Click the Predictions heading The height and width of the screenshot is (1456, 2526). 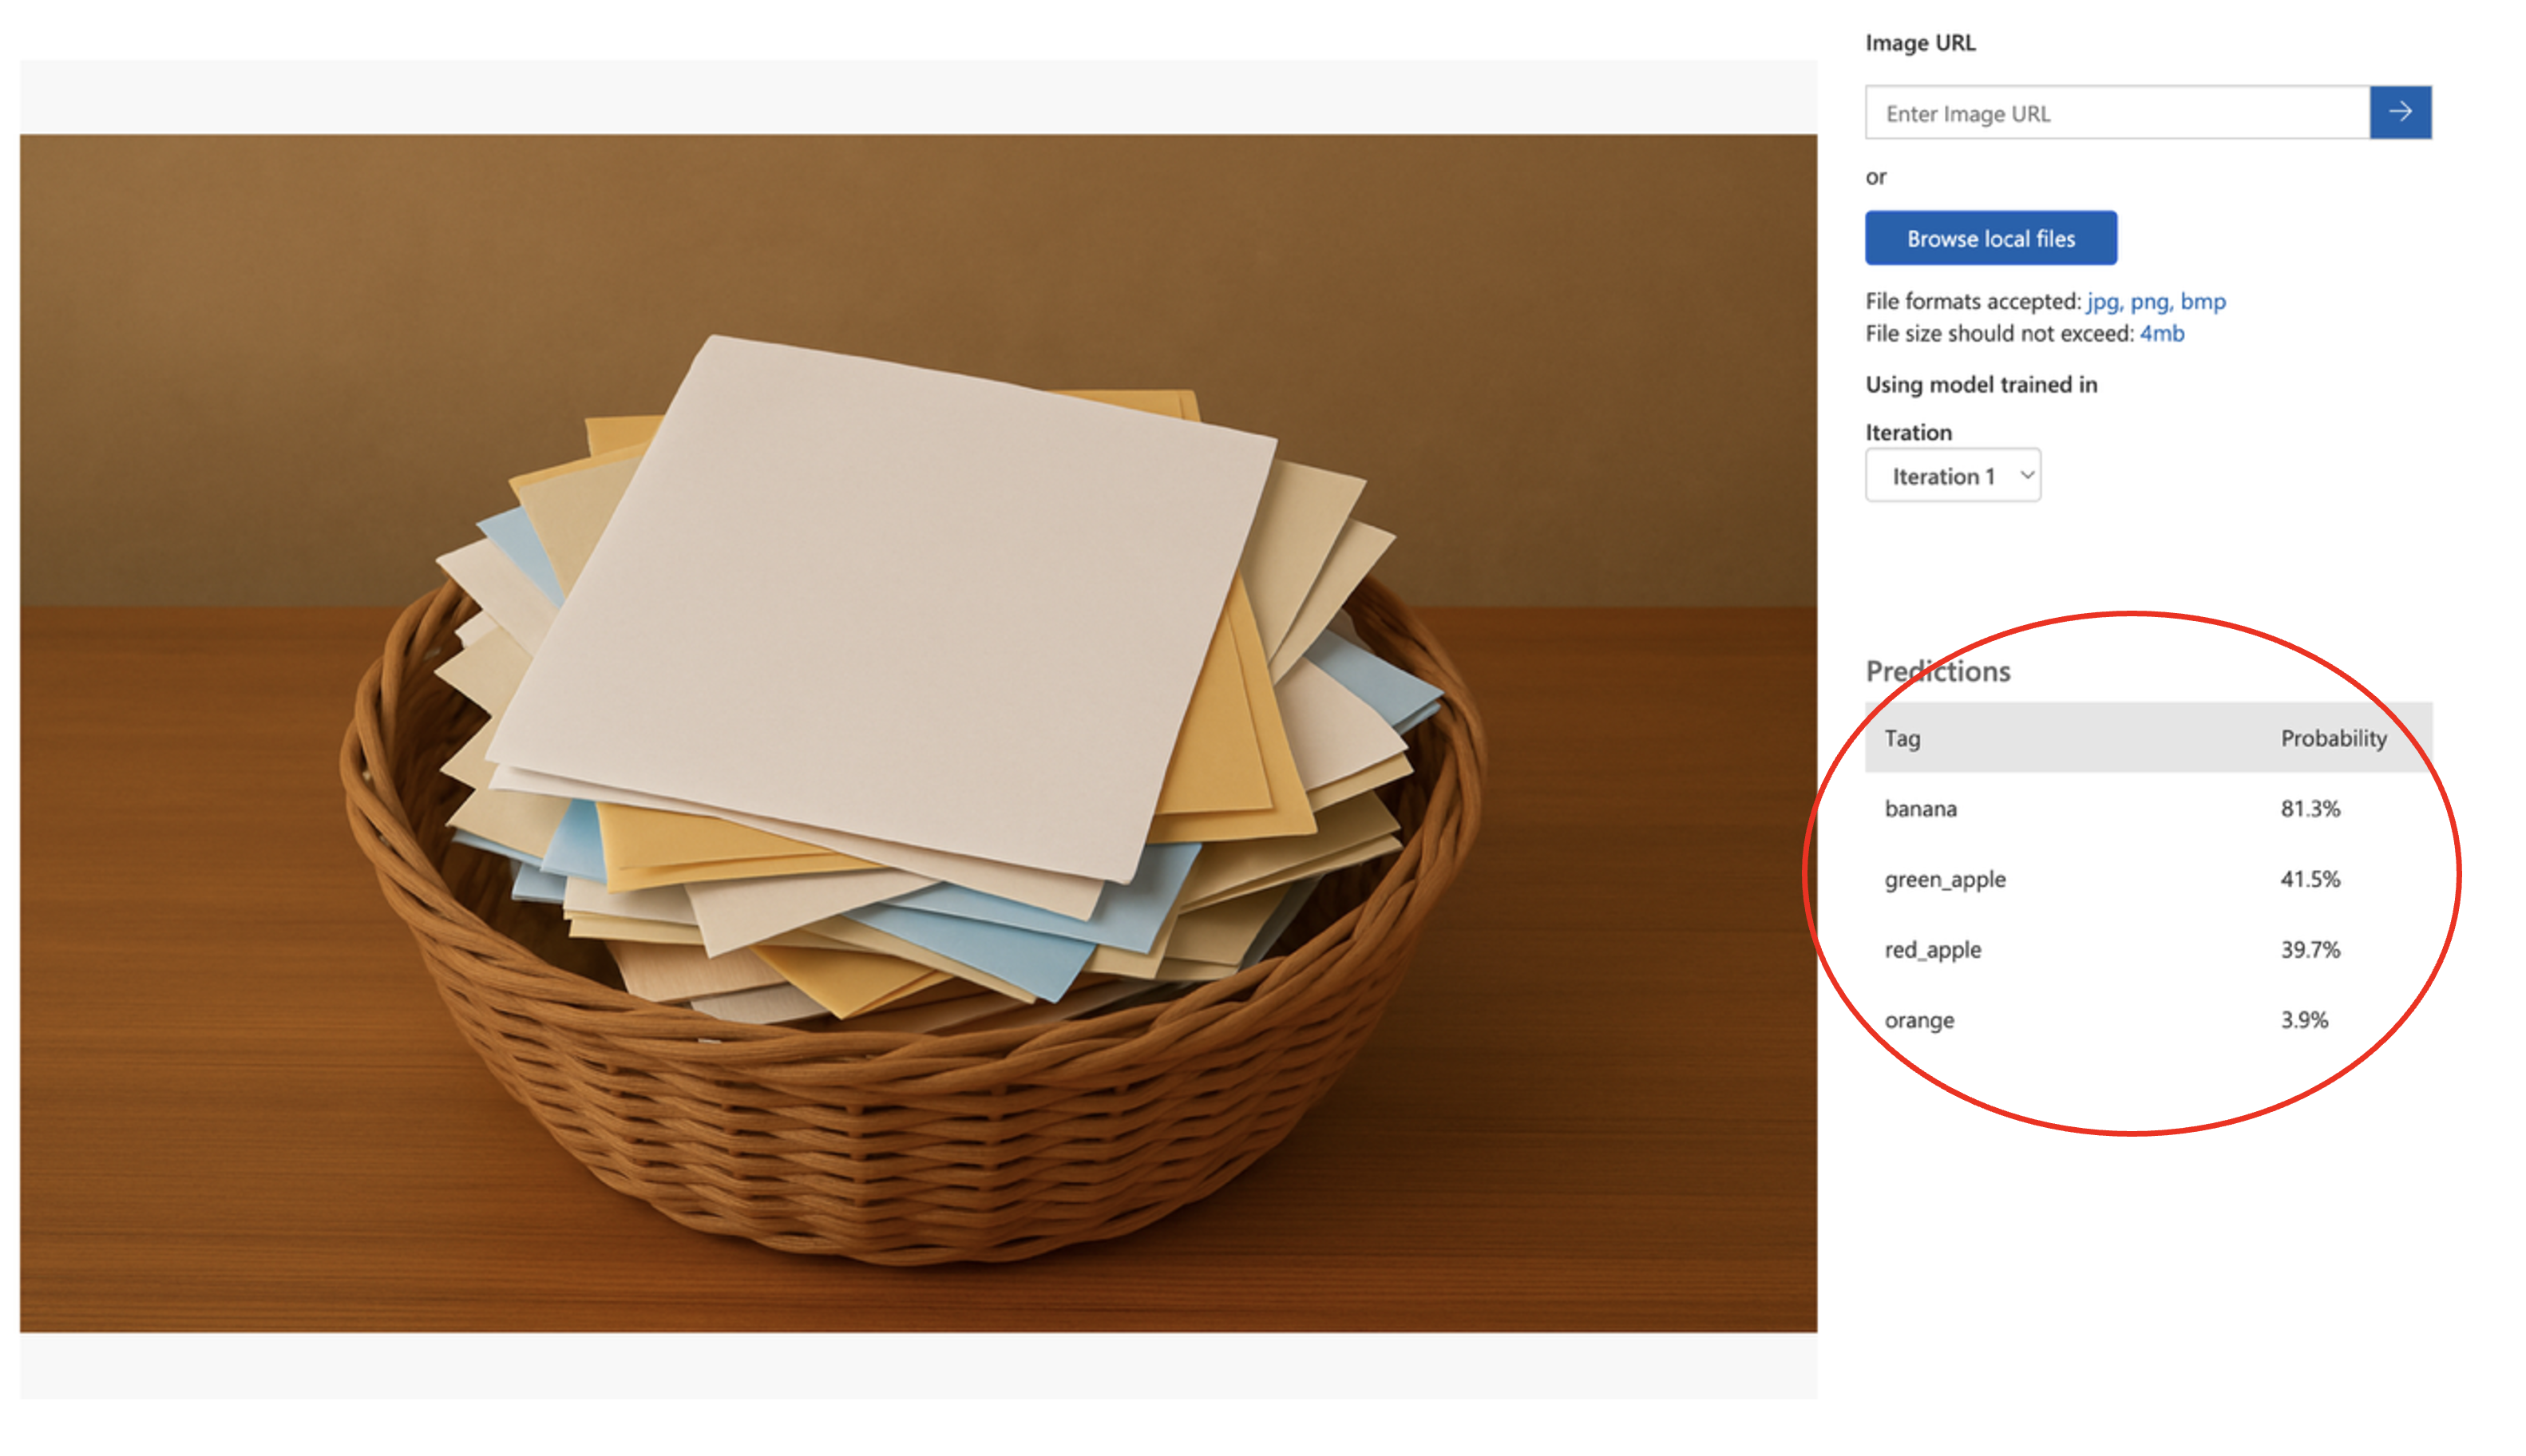[x=1937, y=671]
